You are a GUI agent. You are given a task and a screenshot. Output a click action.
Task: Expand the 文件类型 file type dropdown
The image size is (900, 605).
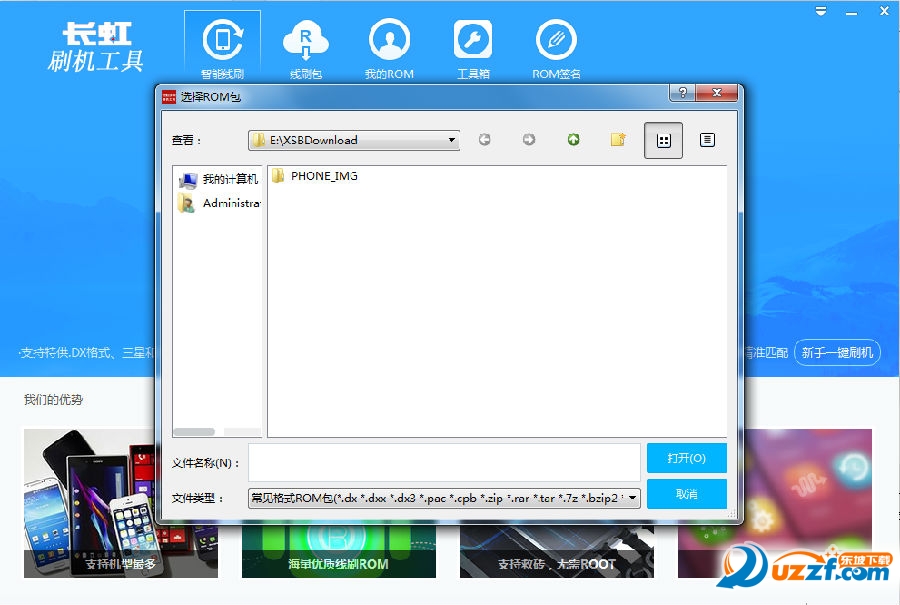tap(633, 498)
